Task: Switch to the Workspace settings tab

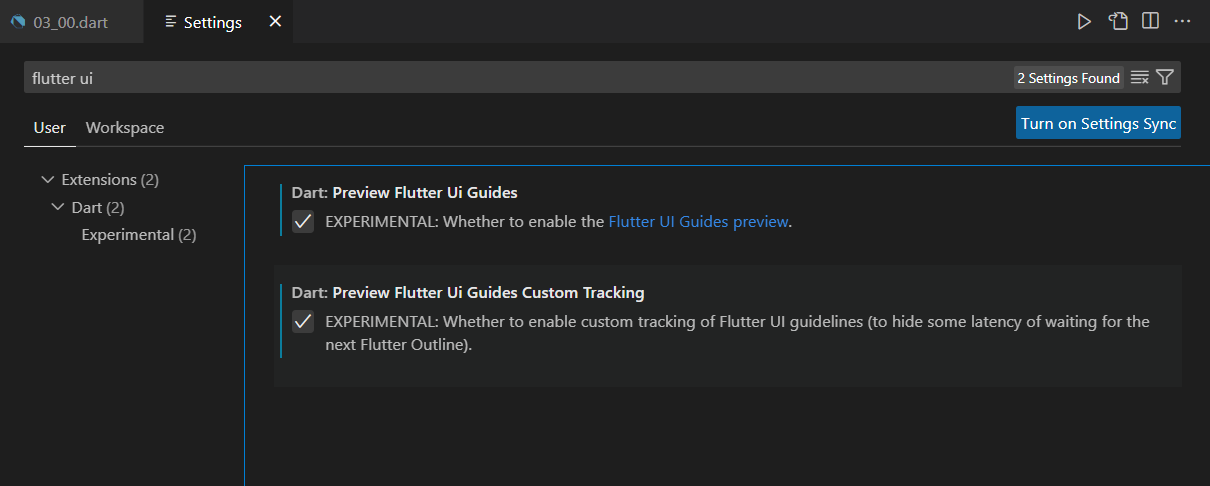Action: tap(125, 128)
